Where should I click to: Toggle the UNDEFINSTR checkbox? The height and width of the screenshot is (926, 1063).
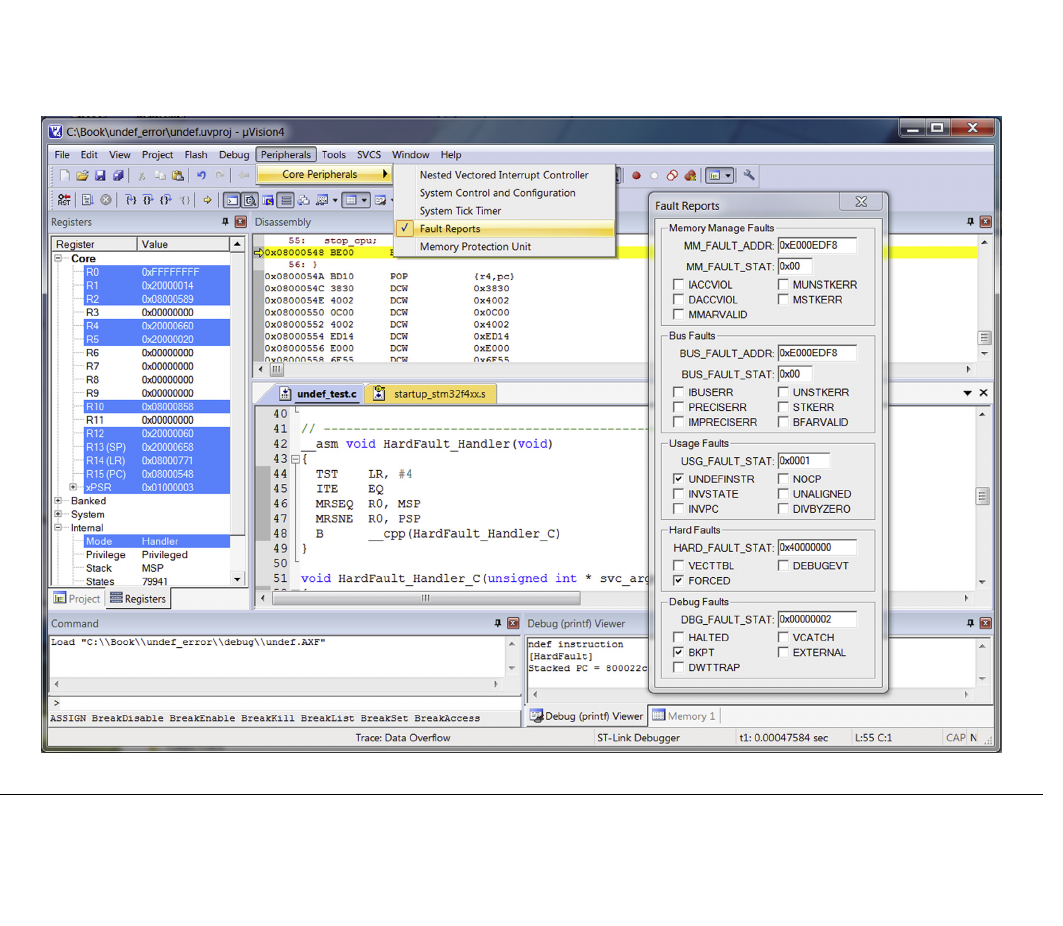[678, 479]
